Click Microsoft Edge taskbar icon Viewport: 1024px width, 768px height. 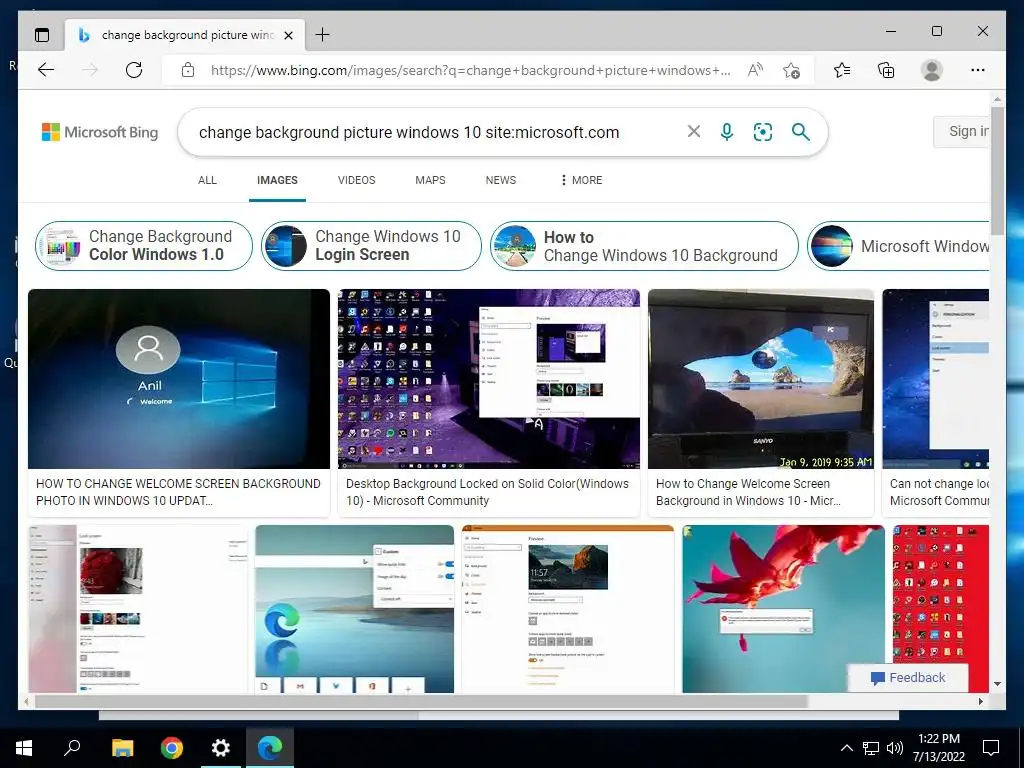270,747
